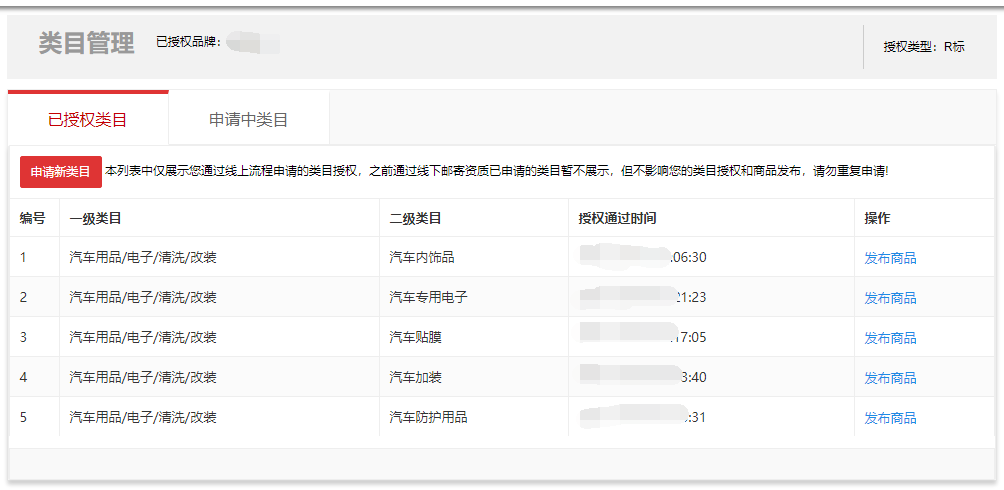Image resolution: width=1004 pixels, height=490 pixels.
Task: Select the 汽车专用电子 category cell
Action: pyautogui.click(x=428, y=298)
